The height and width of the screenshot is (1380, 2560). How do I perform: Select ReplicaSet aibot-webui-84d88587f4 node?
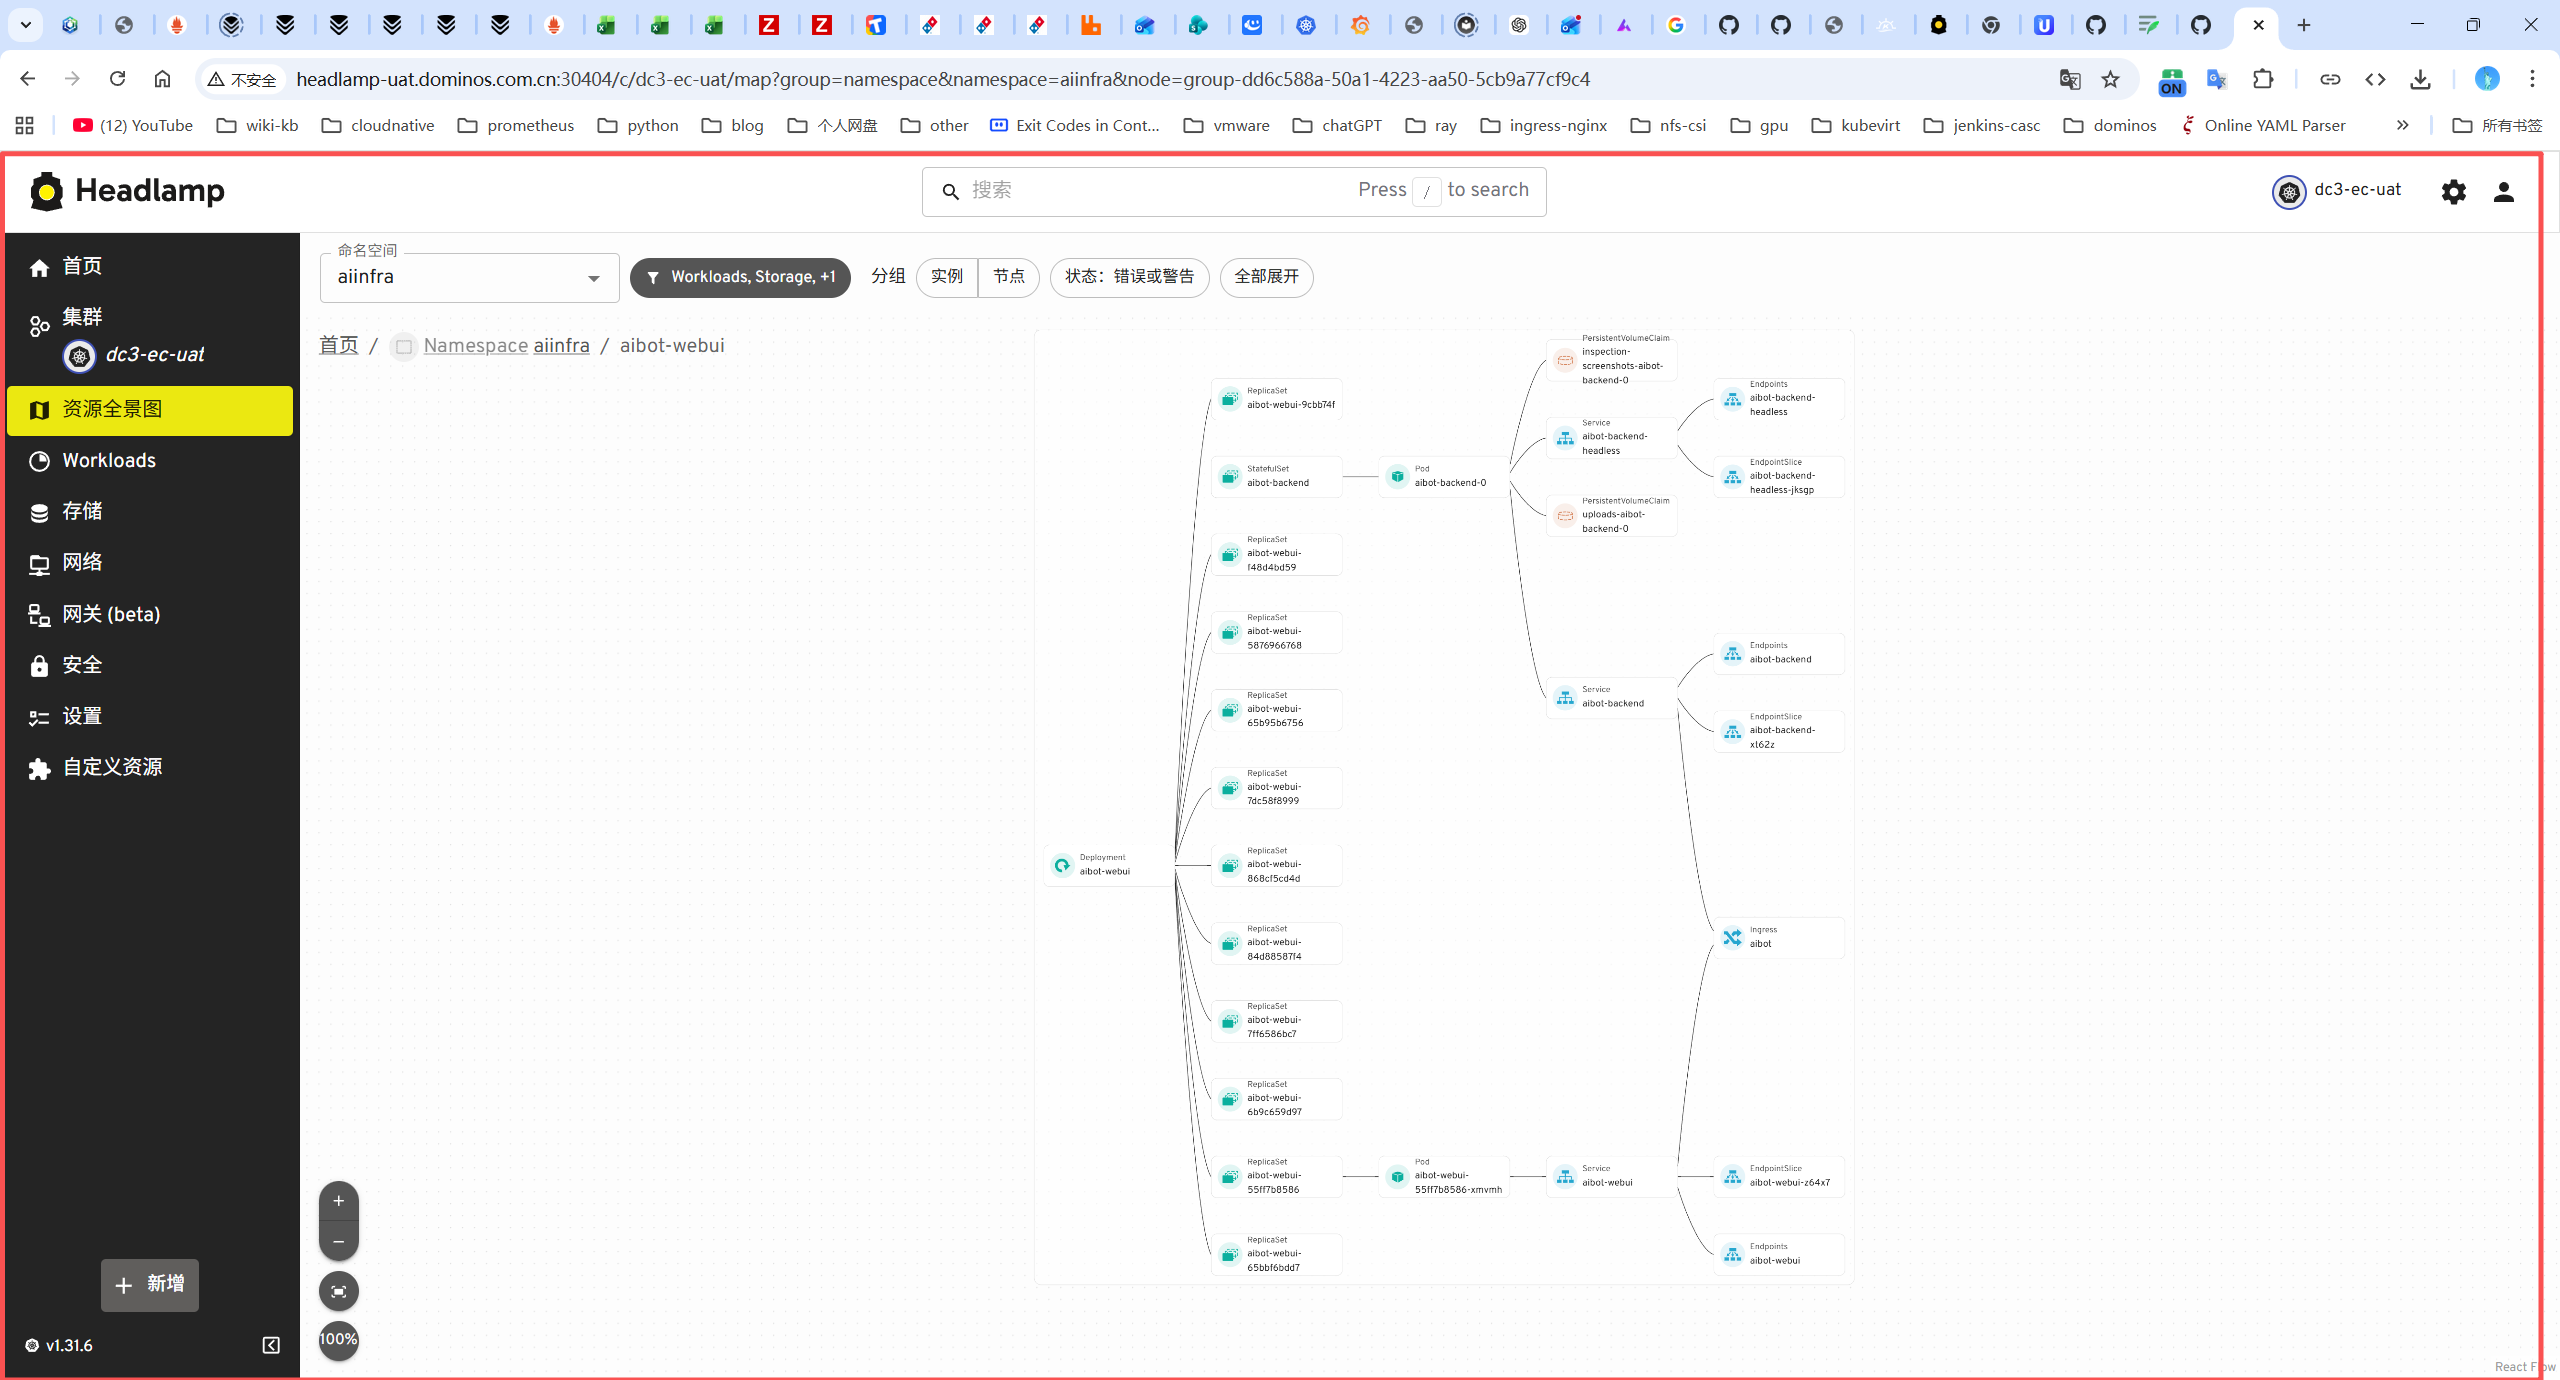(x=1277, y=943)
